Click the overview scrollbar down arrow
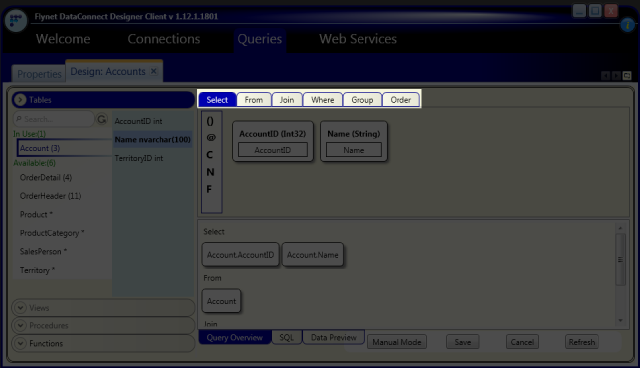This screenshot has width=640, height=368. click(620, 320)
